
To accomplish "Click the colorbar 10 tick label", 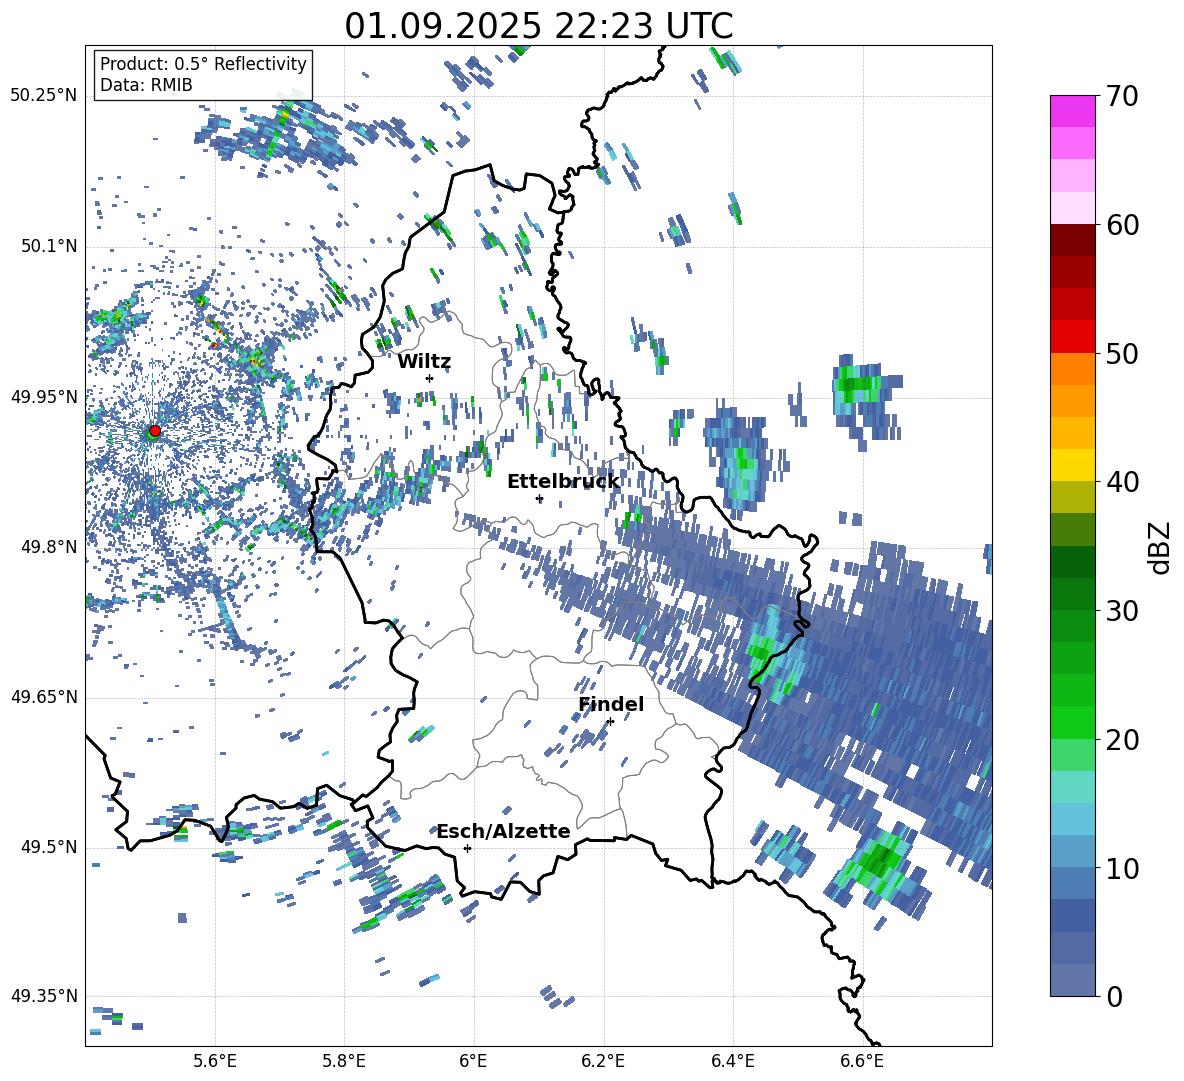I will [1122, 868].
